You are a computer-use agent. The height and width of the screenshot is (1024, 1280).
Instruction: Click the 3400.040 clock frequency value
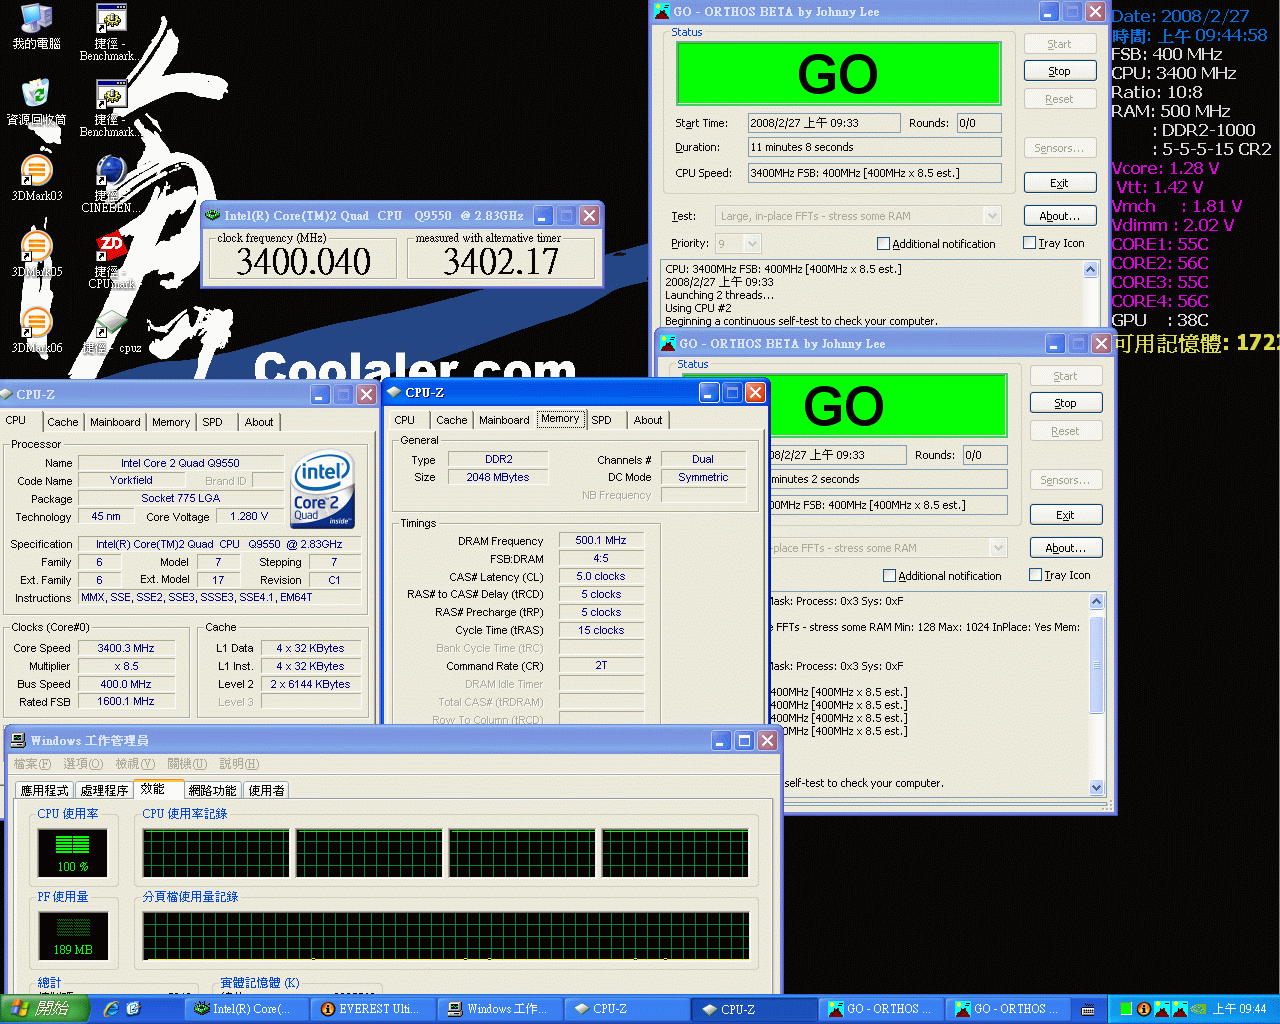[304, 262]
